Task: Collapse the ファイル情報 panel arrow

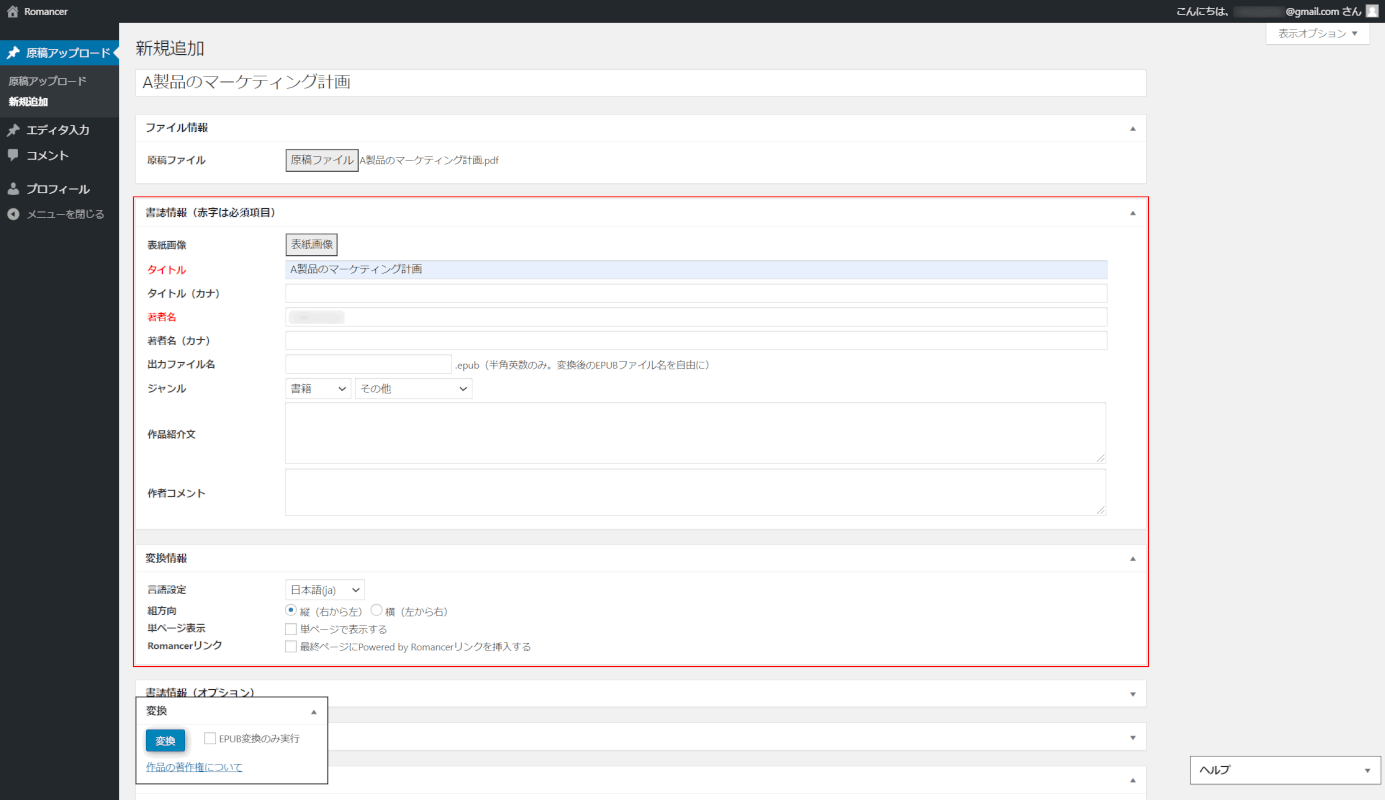Action: coord(1132,128)
